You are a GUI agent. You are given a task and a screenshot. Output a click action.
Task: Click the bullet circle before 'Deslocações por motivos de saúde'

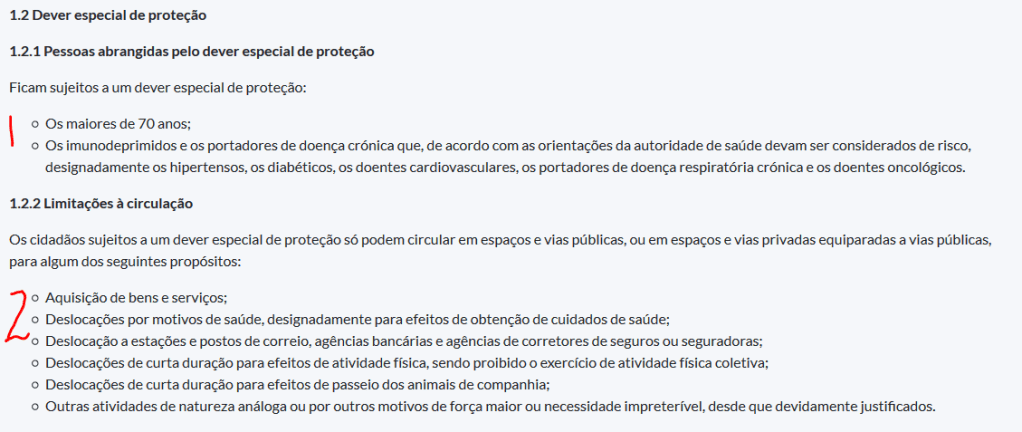point(35,319)
